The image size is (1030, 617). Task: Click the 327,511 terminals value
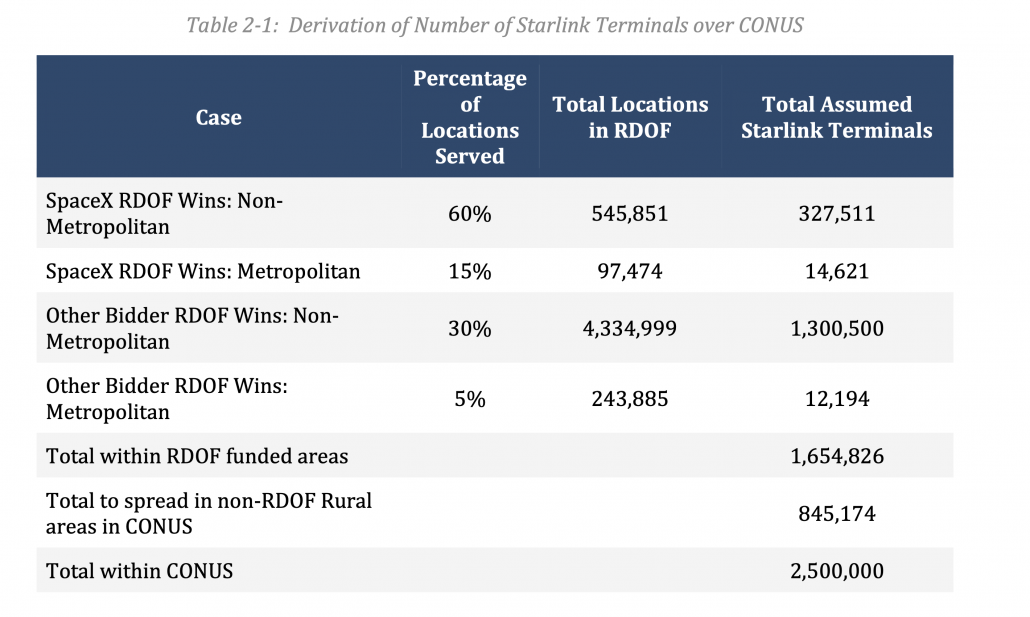(x=837, y=214)
